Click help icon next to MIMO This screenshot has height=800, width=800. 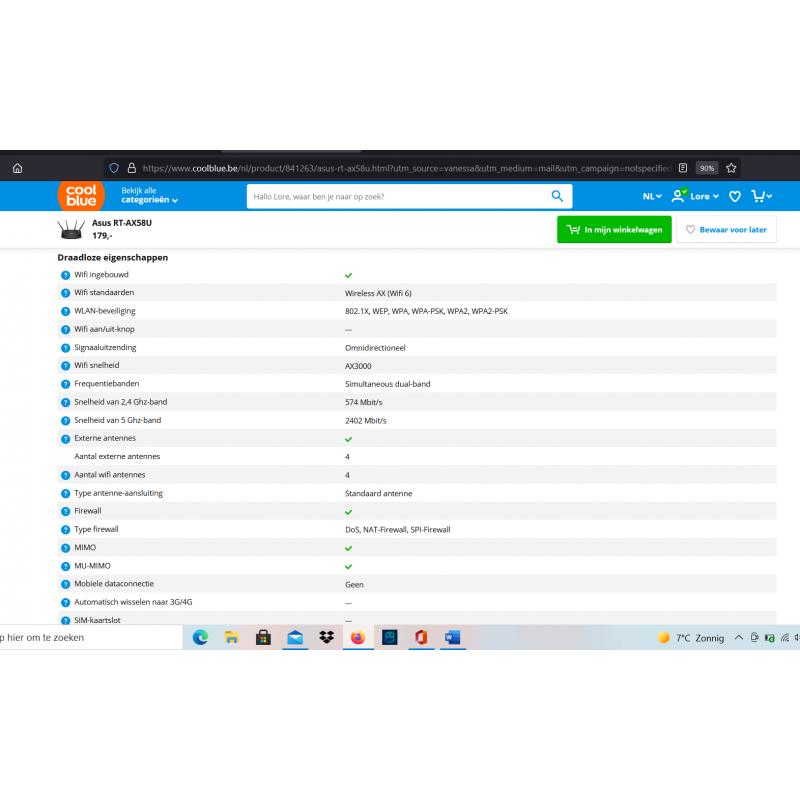click(65, 548)
